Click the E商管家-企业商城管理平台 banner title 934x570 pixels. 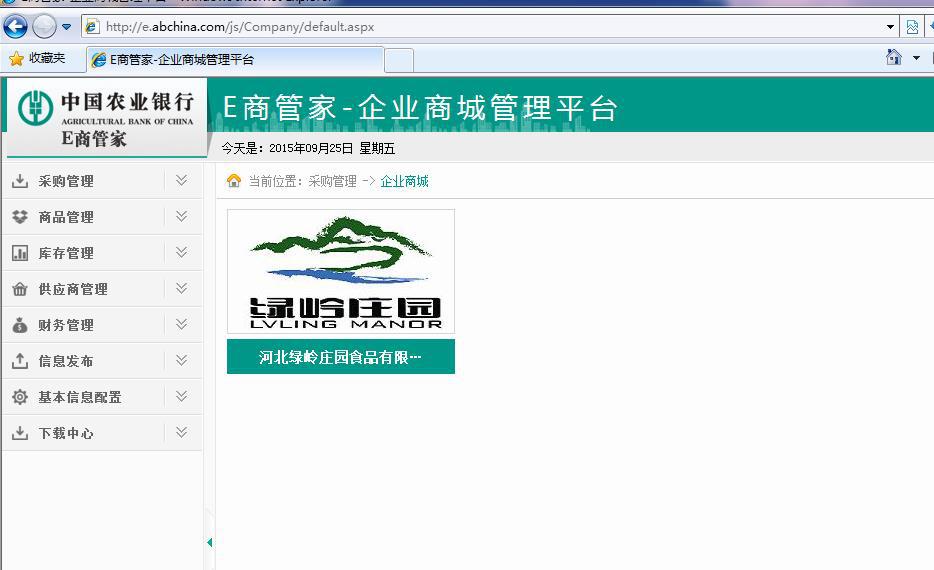click(420, 108)
